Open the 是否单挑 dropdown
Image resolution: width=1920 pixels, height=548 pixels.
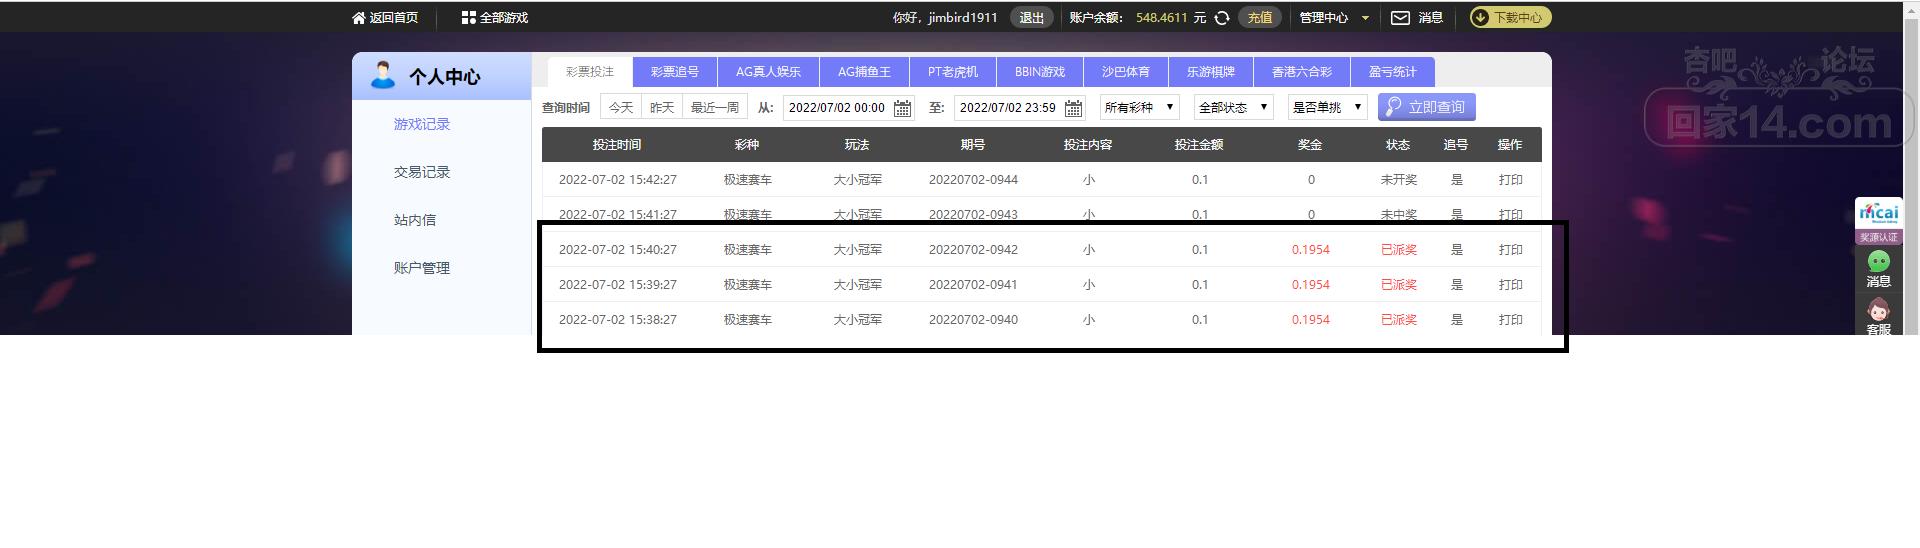1327,107
